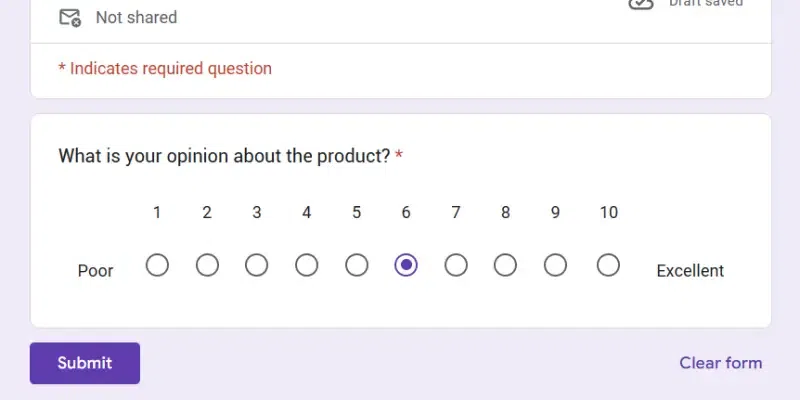
Task: Select rating 1 radio button
Action: (157, 265)
